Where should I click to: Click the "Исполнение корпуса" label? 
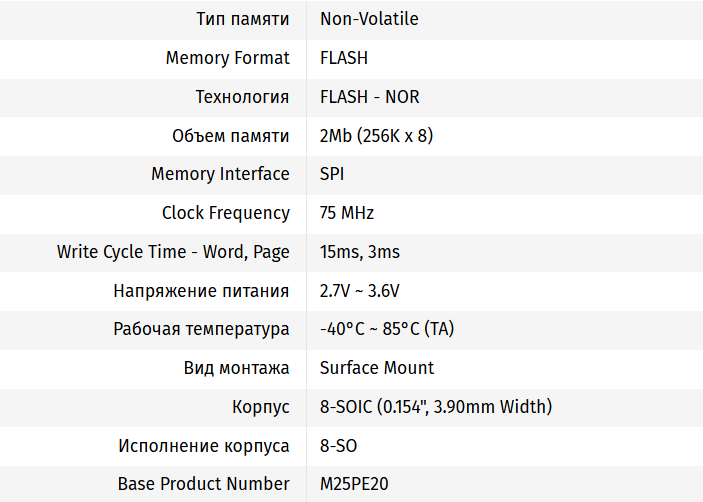204,446
